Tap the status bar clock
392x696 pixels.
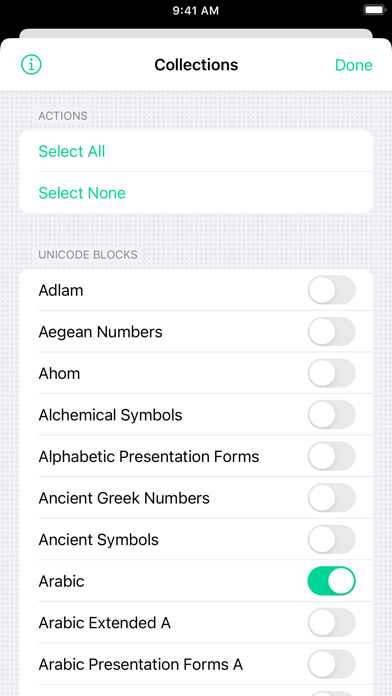[x=196, y=10]
